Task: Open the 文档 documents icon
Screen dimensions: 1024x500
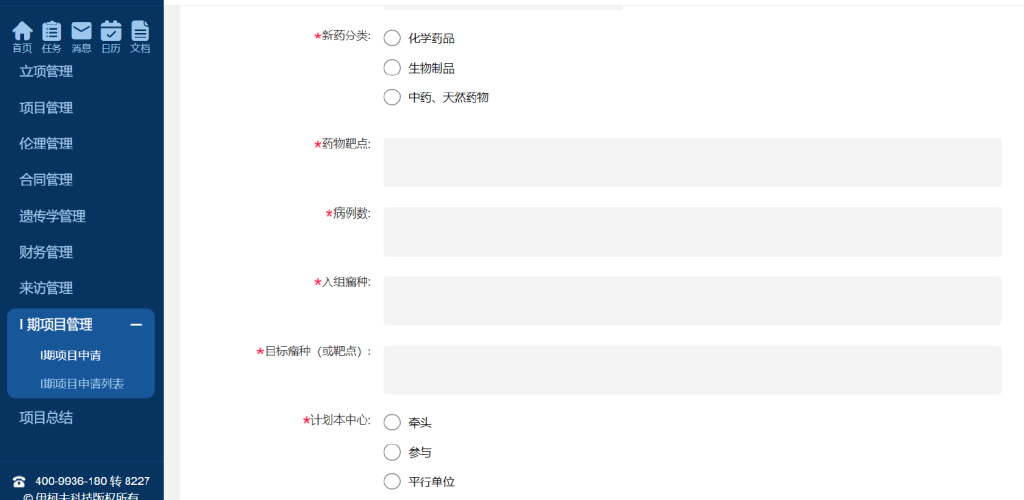Action: pyautogui.click(x=140, y=32)
